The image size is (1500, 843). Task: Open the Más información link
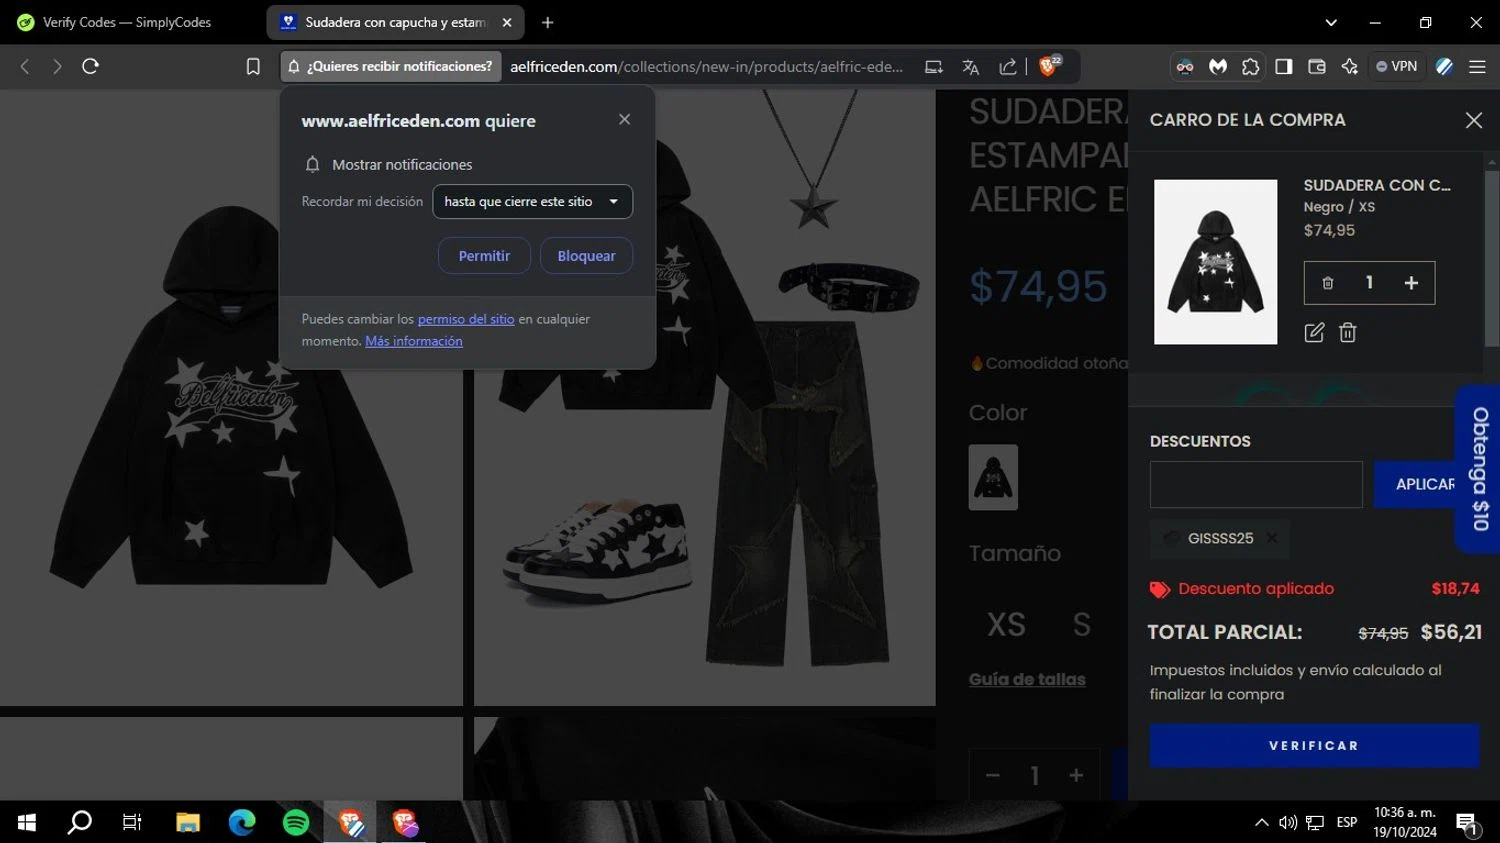click(x=414, y=341)
